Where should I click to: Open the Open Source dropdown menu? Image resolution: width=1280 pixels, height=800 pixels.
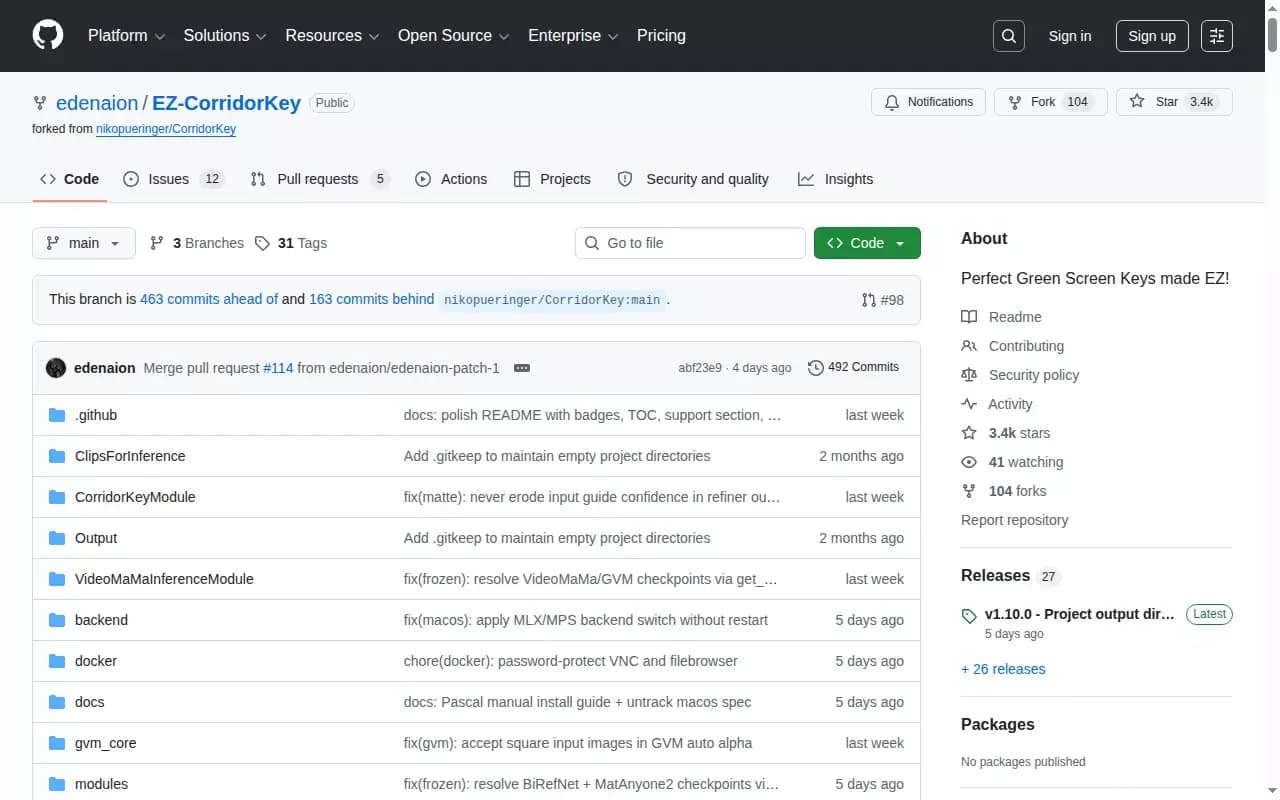454,36
